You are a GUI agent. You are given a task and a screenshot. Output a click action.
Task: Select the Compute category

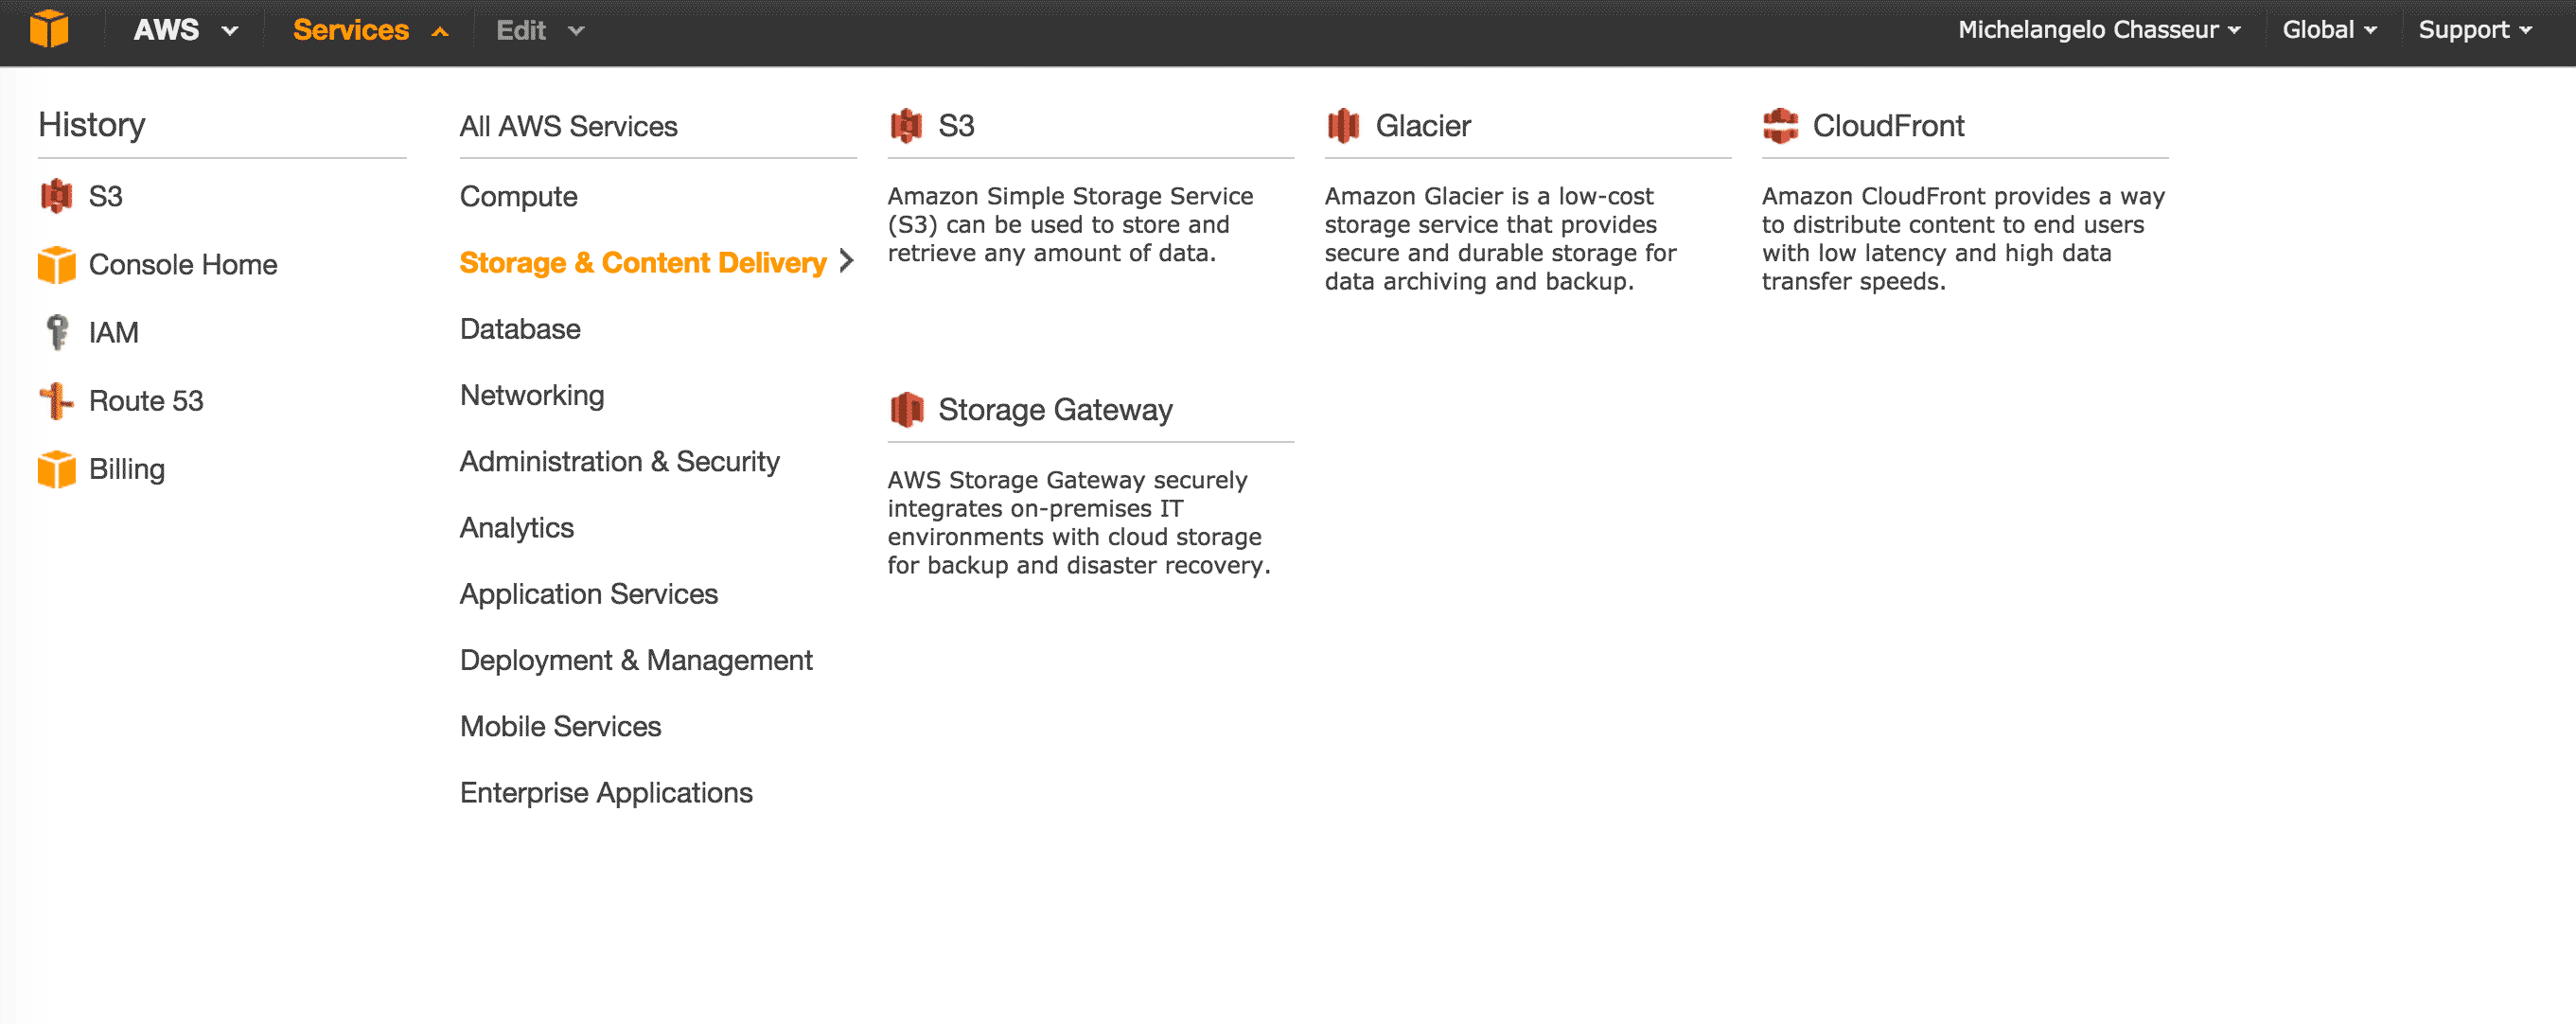pos(518,197)
